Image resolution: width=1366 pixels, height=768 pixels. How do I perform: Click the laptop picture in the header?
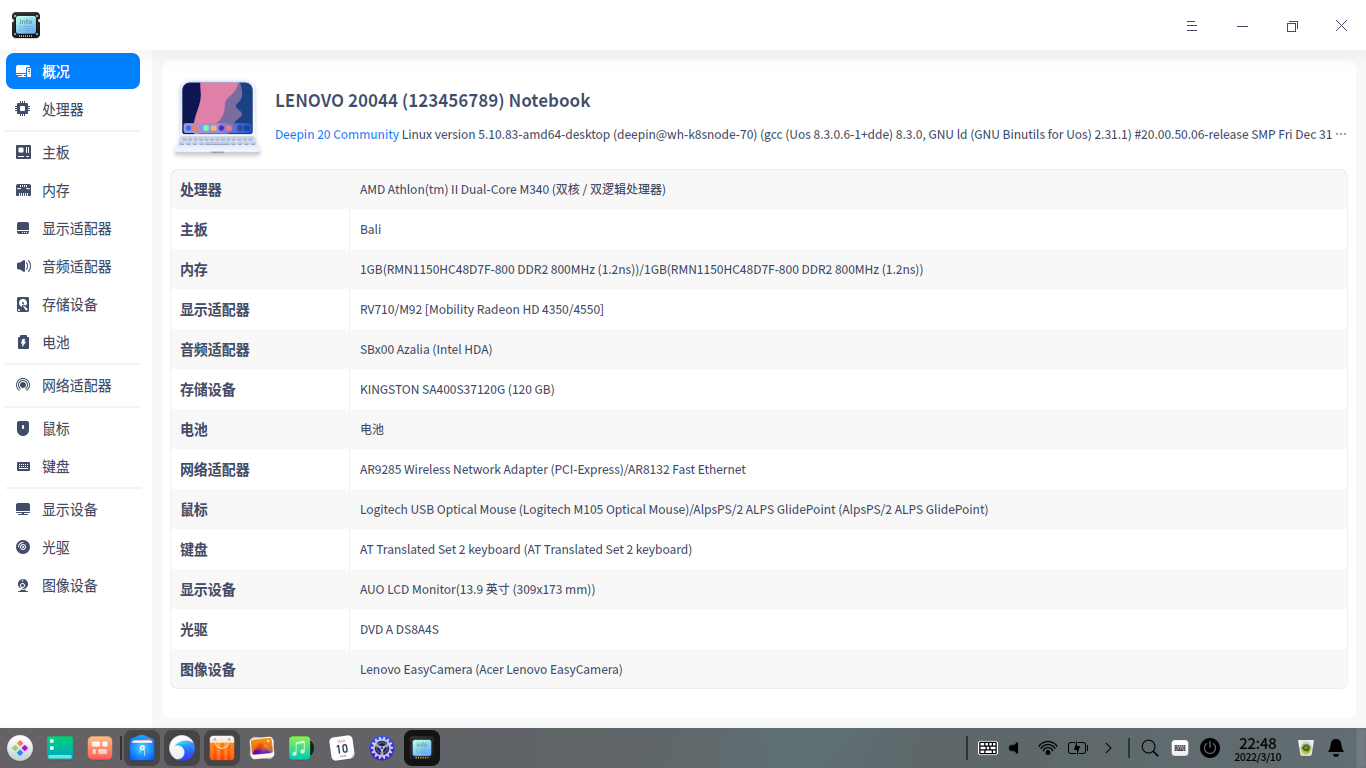pyautogui.click(x=218, y=118)
